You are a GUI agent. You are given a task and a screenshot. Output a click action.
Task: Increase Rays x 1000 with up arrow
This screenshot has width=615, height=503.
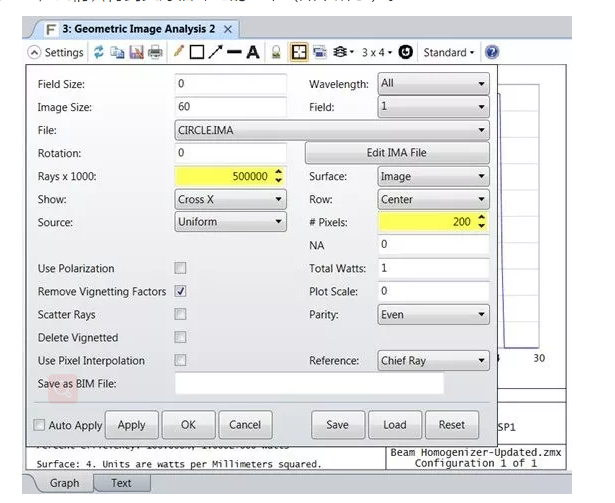[x=278, y=172]
